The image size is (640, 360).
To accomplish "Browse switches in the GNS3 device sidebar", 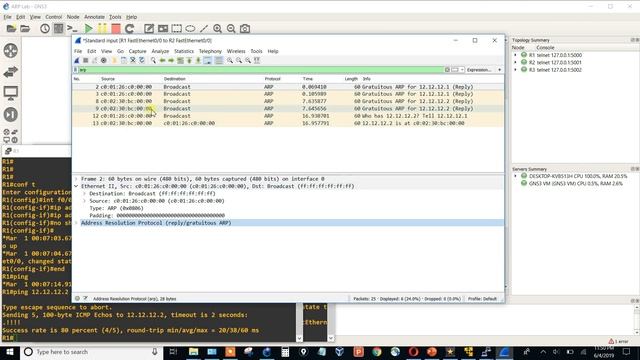I will click(11, 72).
